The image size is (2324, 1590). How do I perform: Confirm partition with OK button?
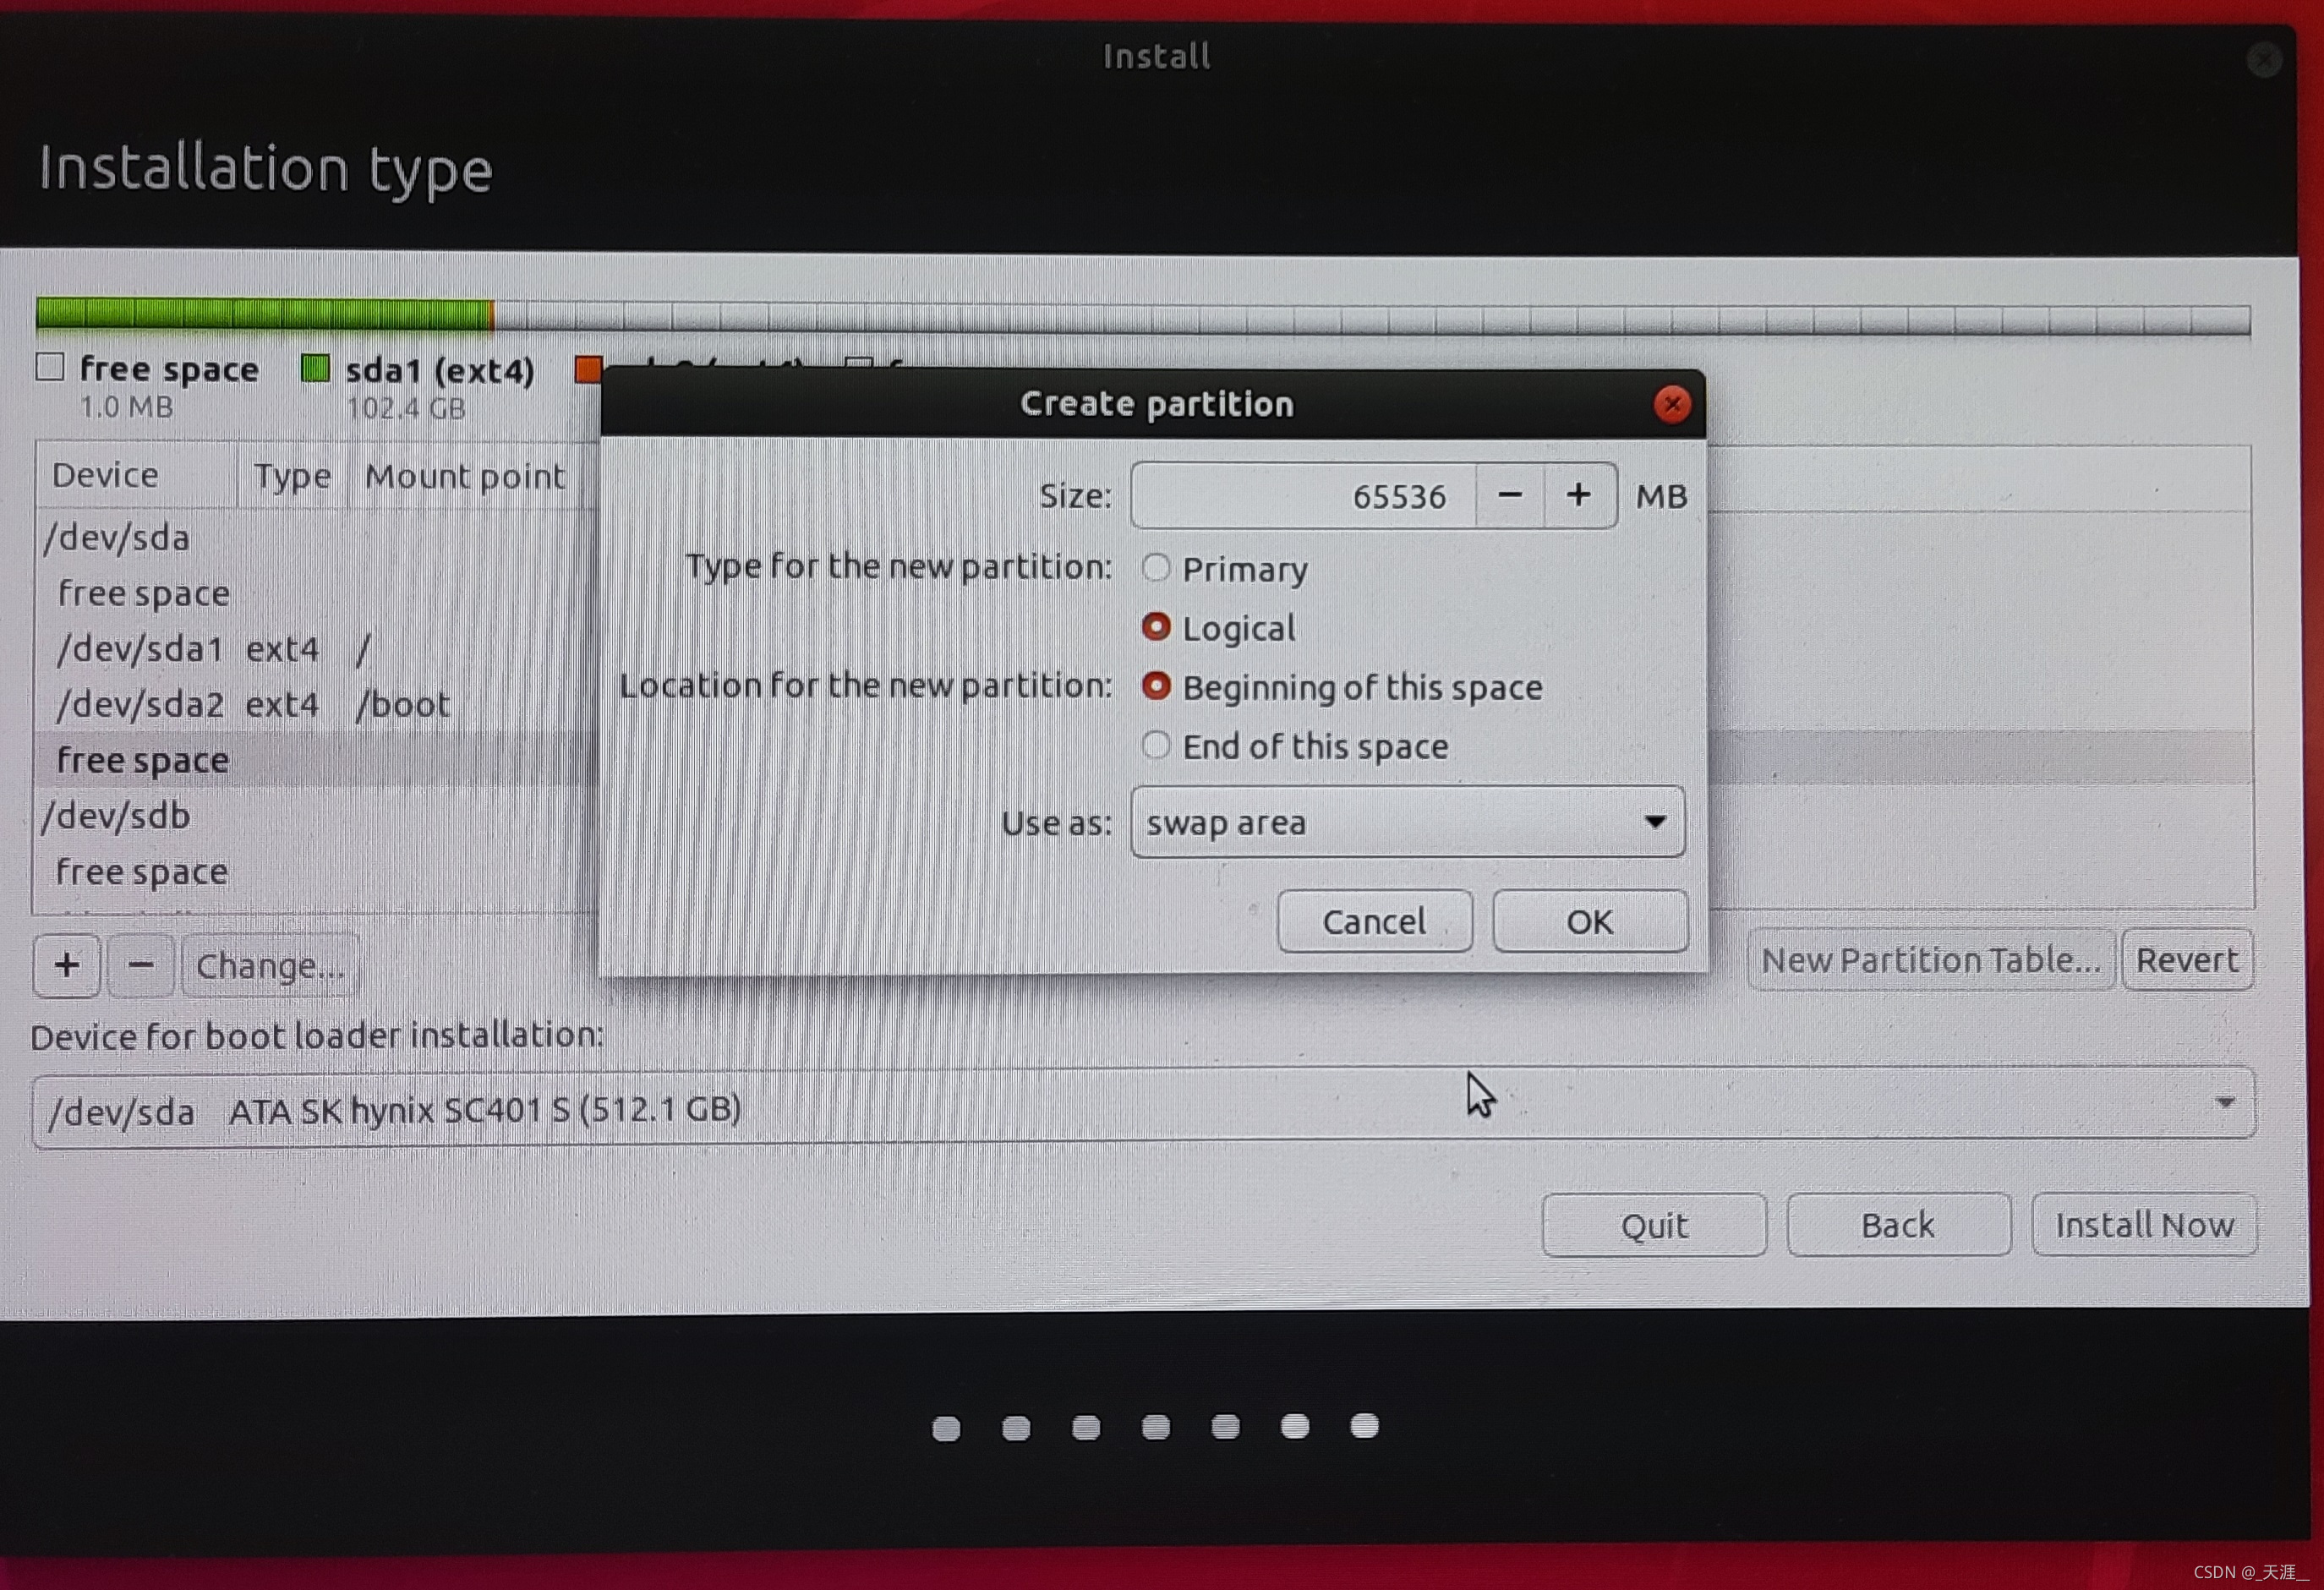coord(1589,921)
